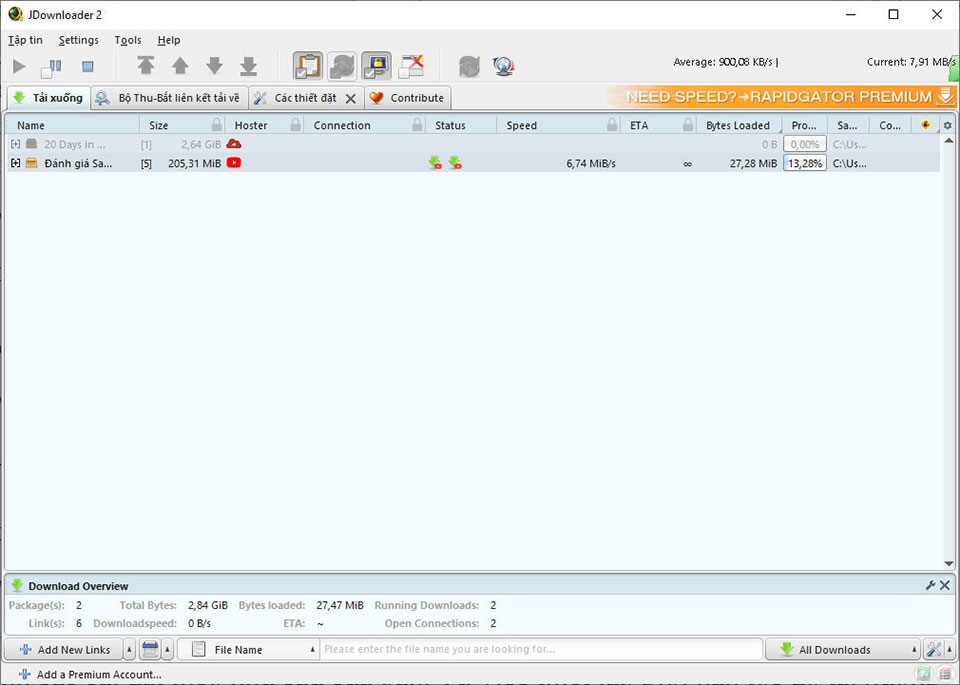This screenshot has height=685, width=960.
Task: Toggle the premium alert padlock icon
Action: tap(376, 66)
